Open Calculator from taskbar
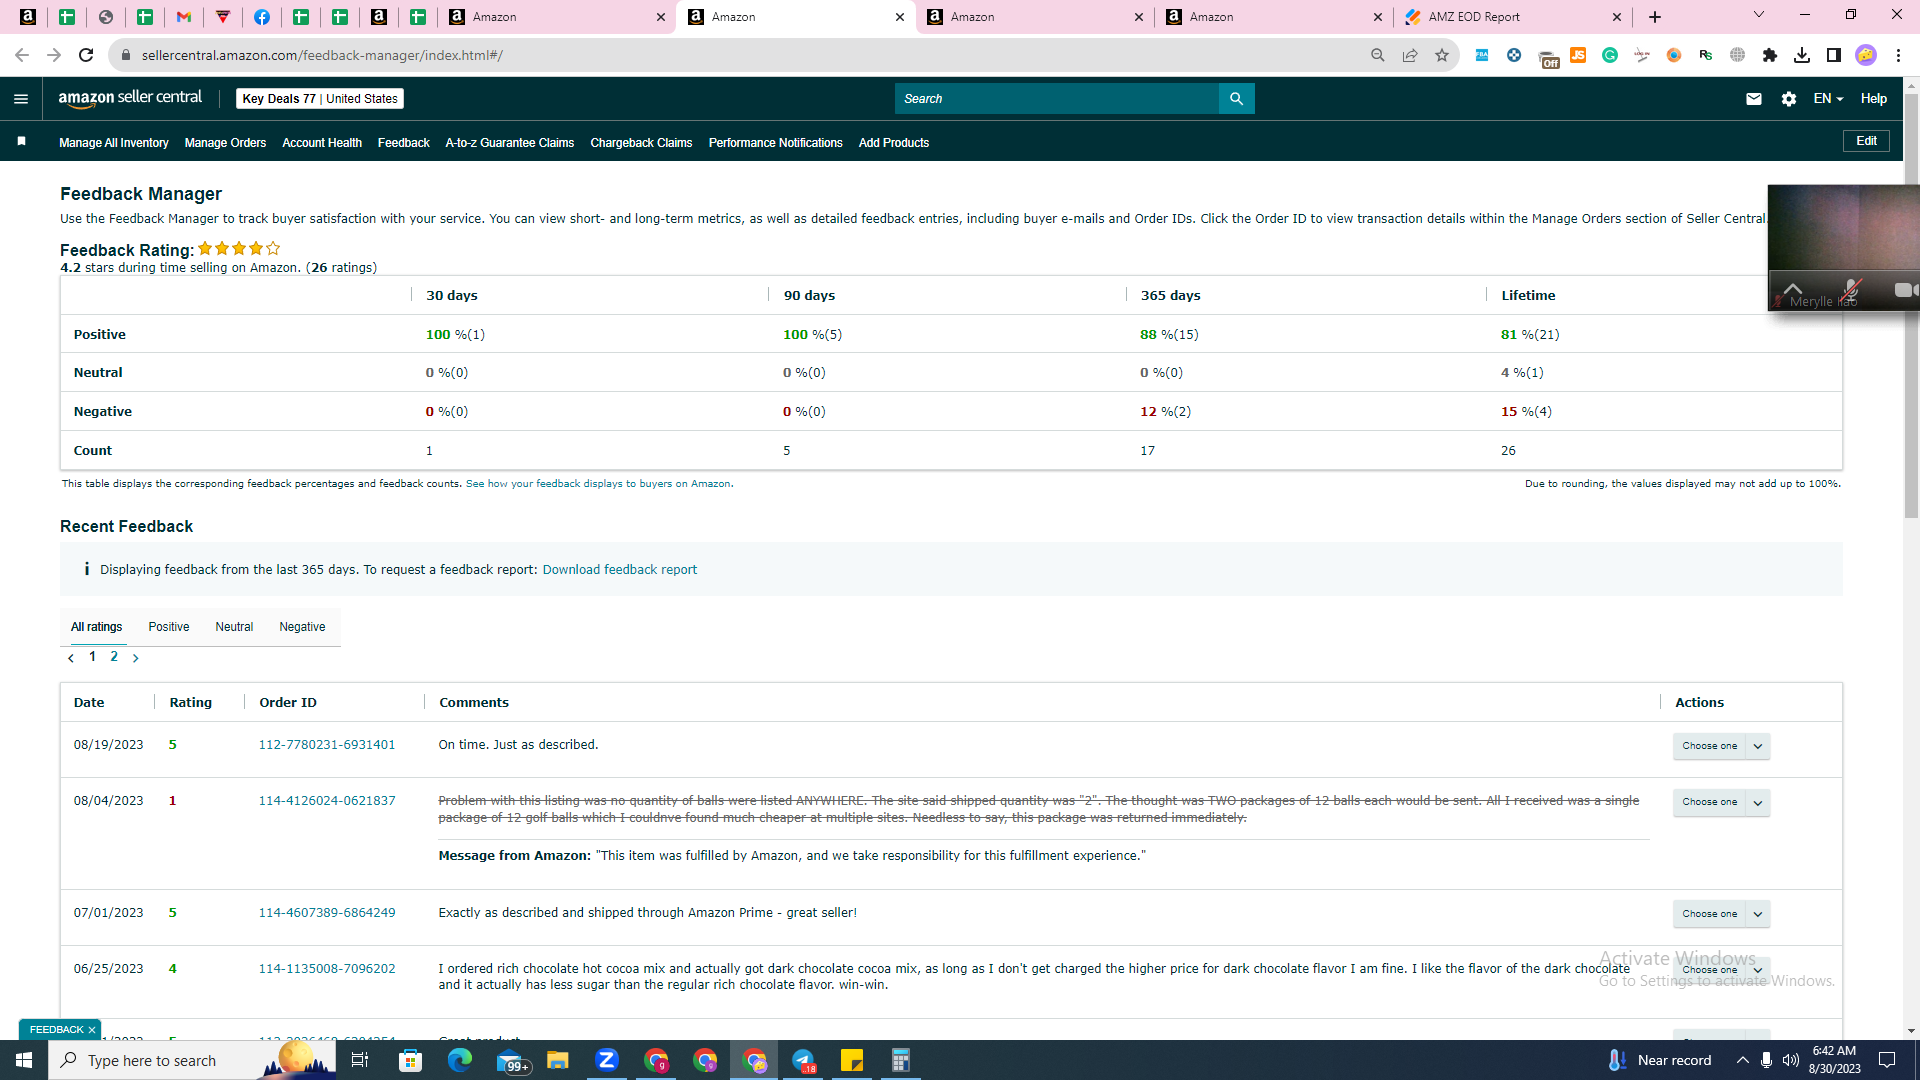Screen dimensions: 1920x1080 [901, 1060]
